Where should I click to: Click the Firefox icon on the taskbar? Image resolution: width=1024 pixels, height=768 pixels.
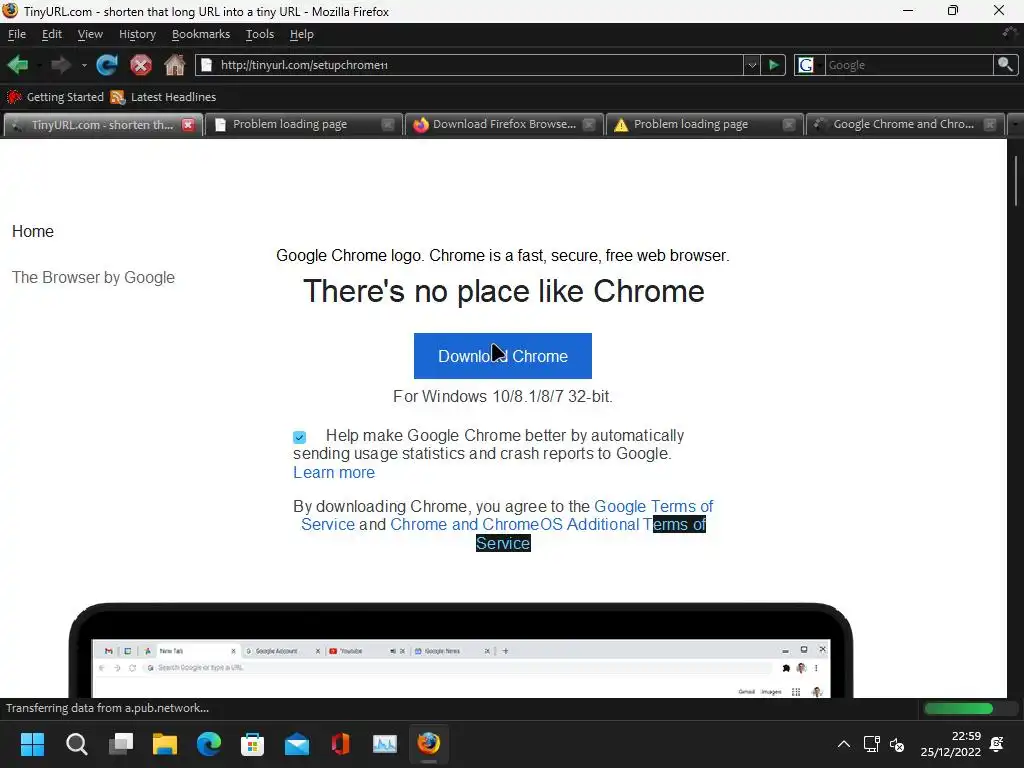point(428,744)
